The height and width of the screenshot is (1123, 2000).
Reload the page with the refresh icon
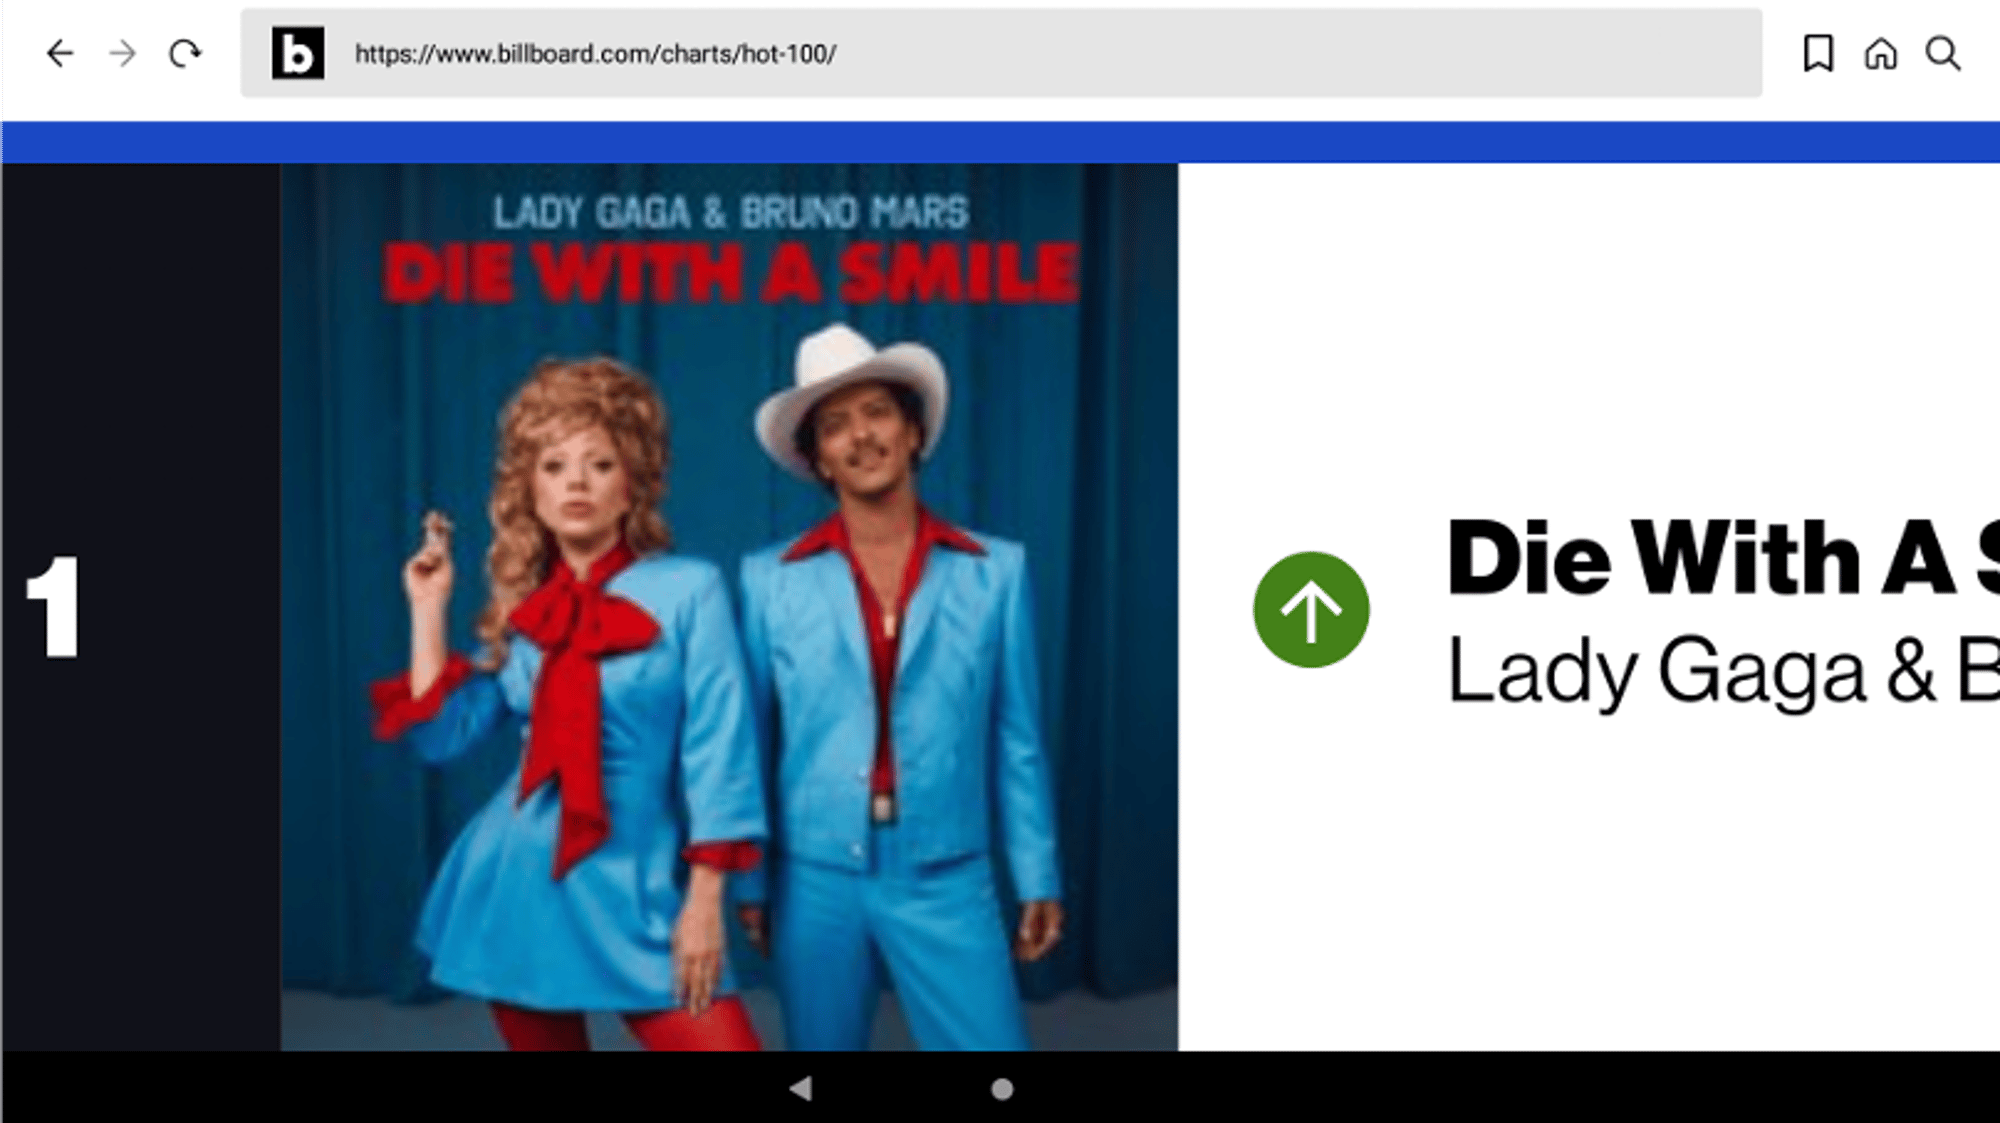(x=185, y=54)
